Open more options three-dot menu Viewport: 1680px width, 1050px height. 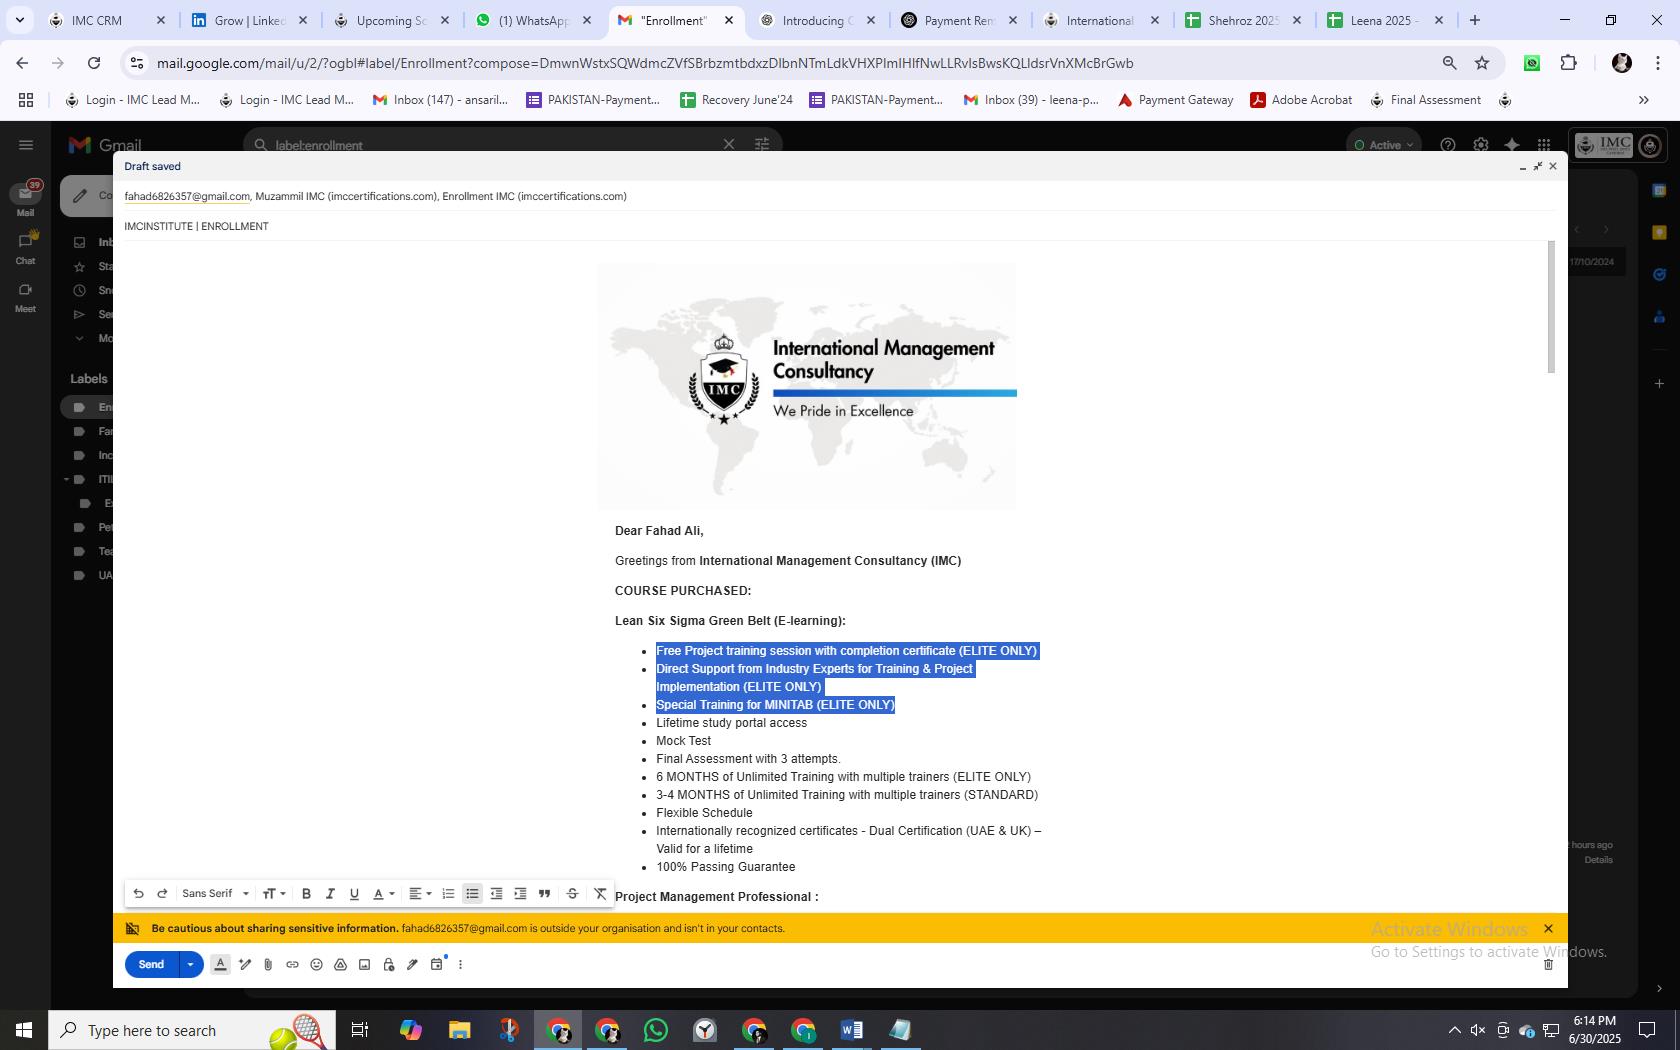coord(460,965)
